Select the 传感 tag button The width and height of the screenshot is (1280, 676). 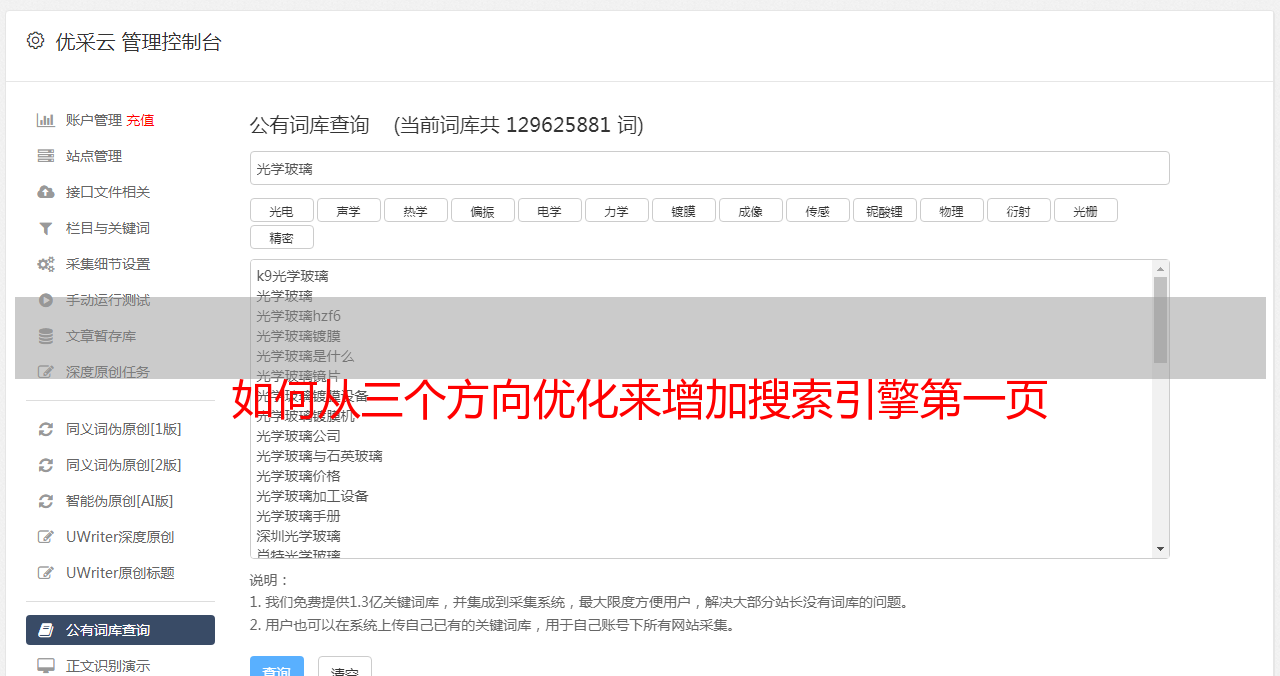click(817, 211)
